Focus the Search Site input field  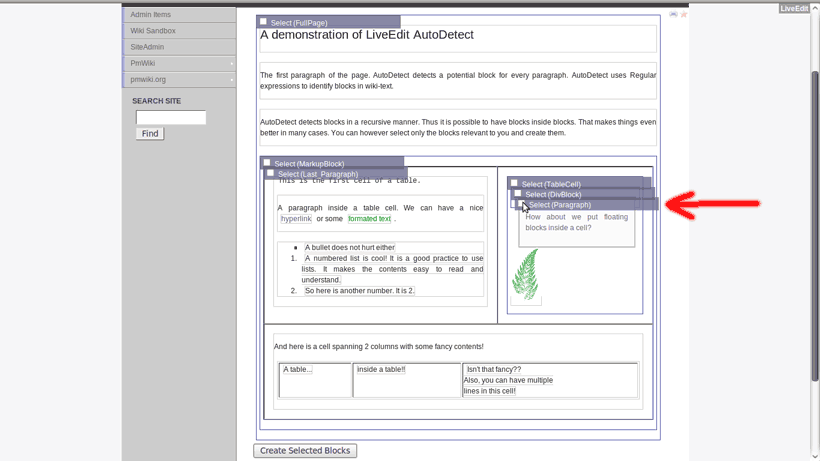171,118
